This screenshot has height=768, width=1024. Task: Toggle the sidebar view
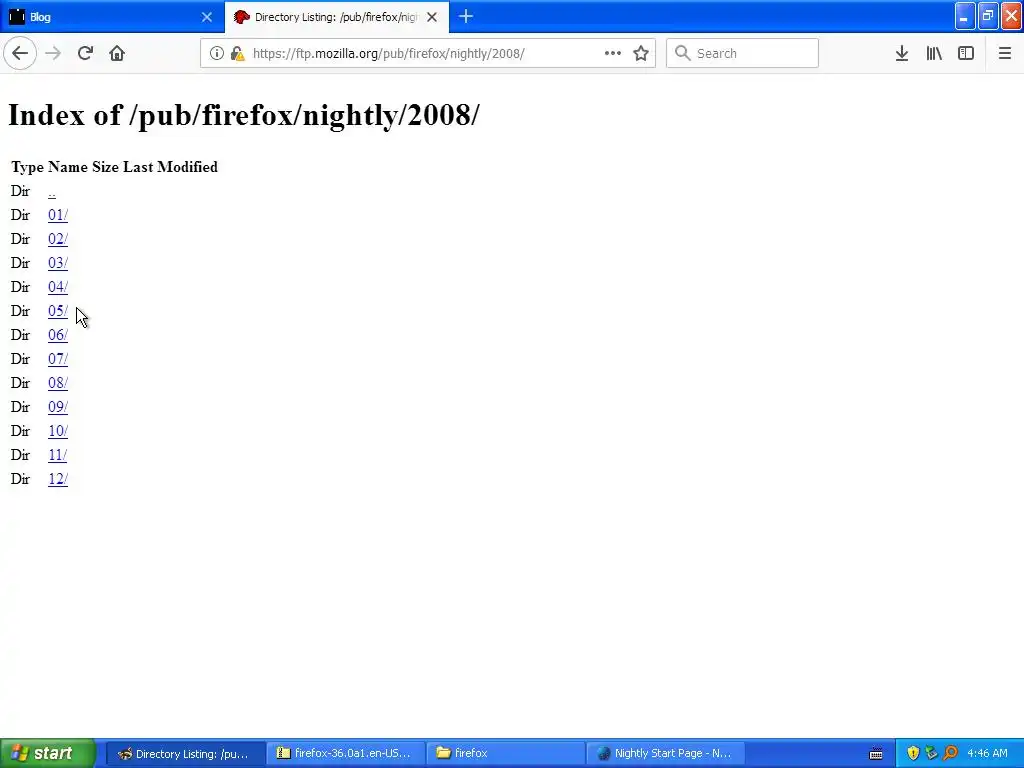pyautogui.click(x=966, y=54)
